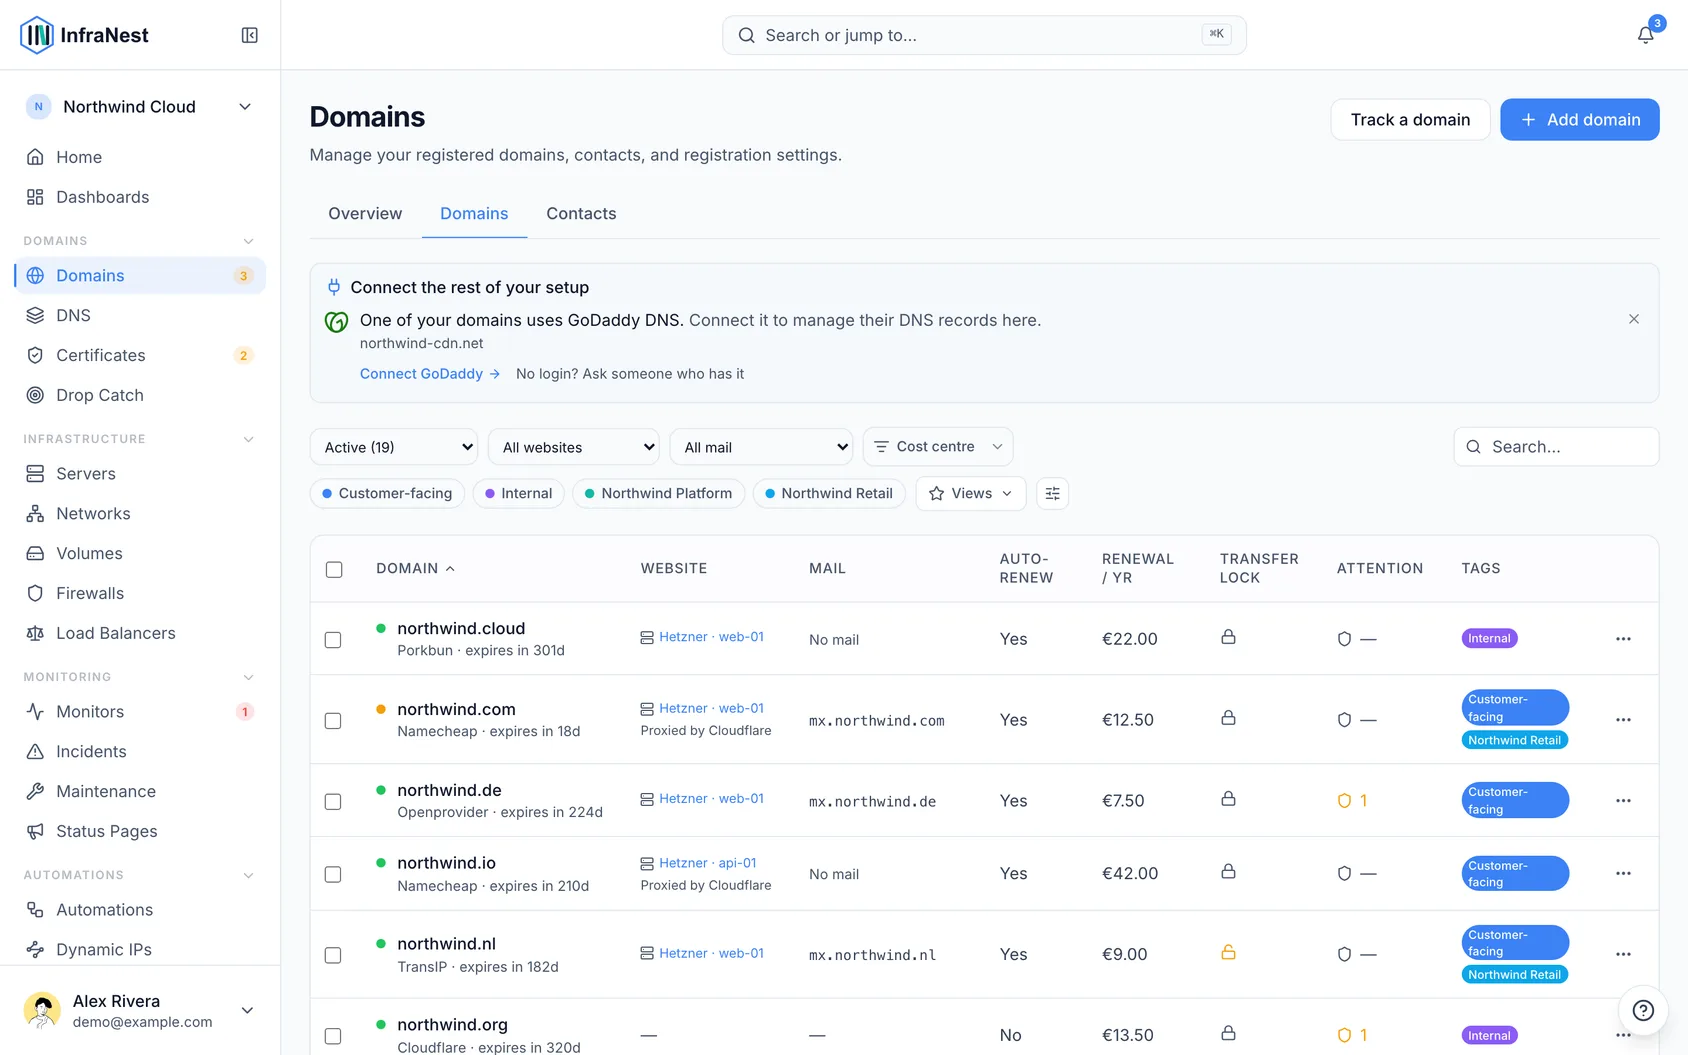This screenshot has height=1055, width=1688.
Task: Open Load Balancers section
Action: (x=140, y=634)
